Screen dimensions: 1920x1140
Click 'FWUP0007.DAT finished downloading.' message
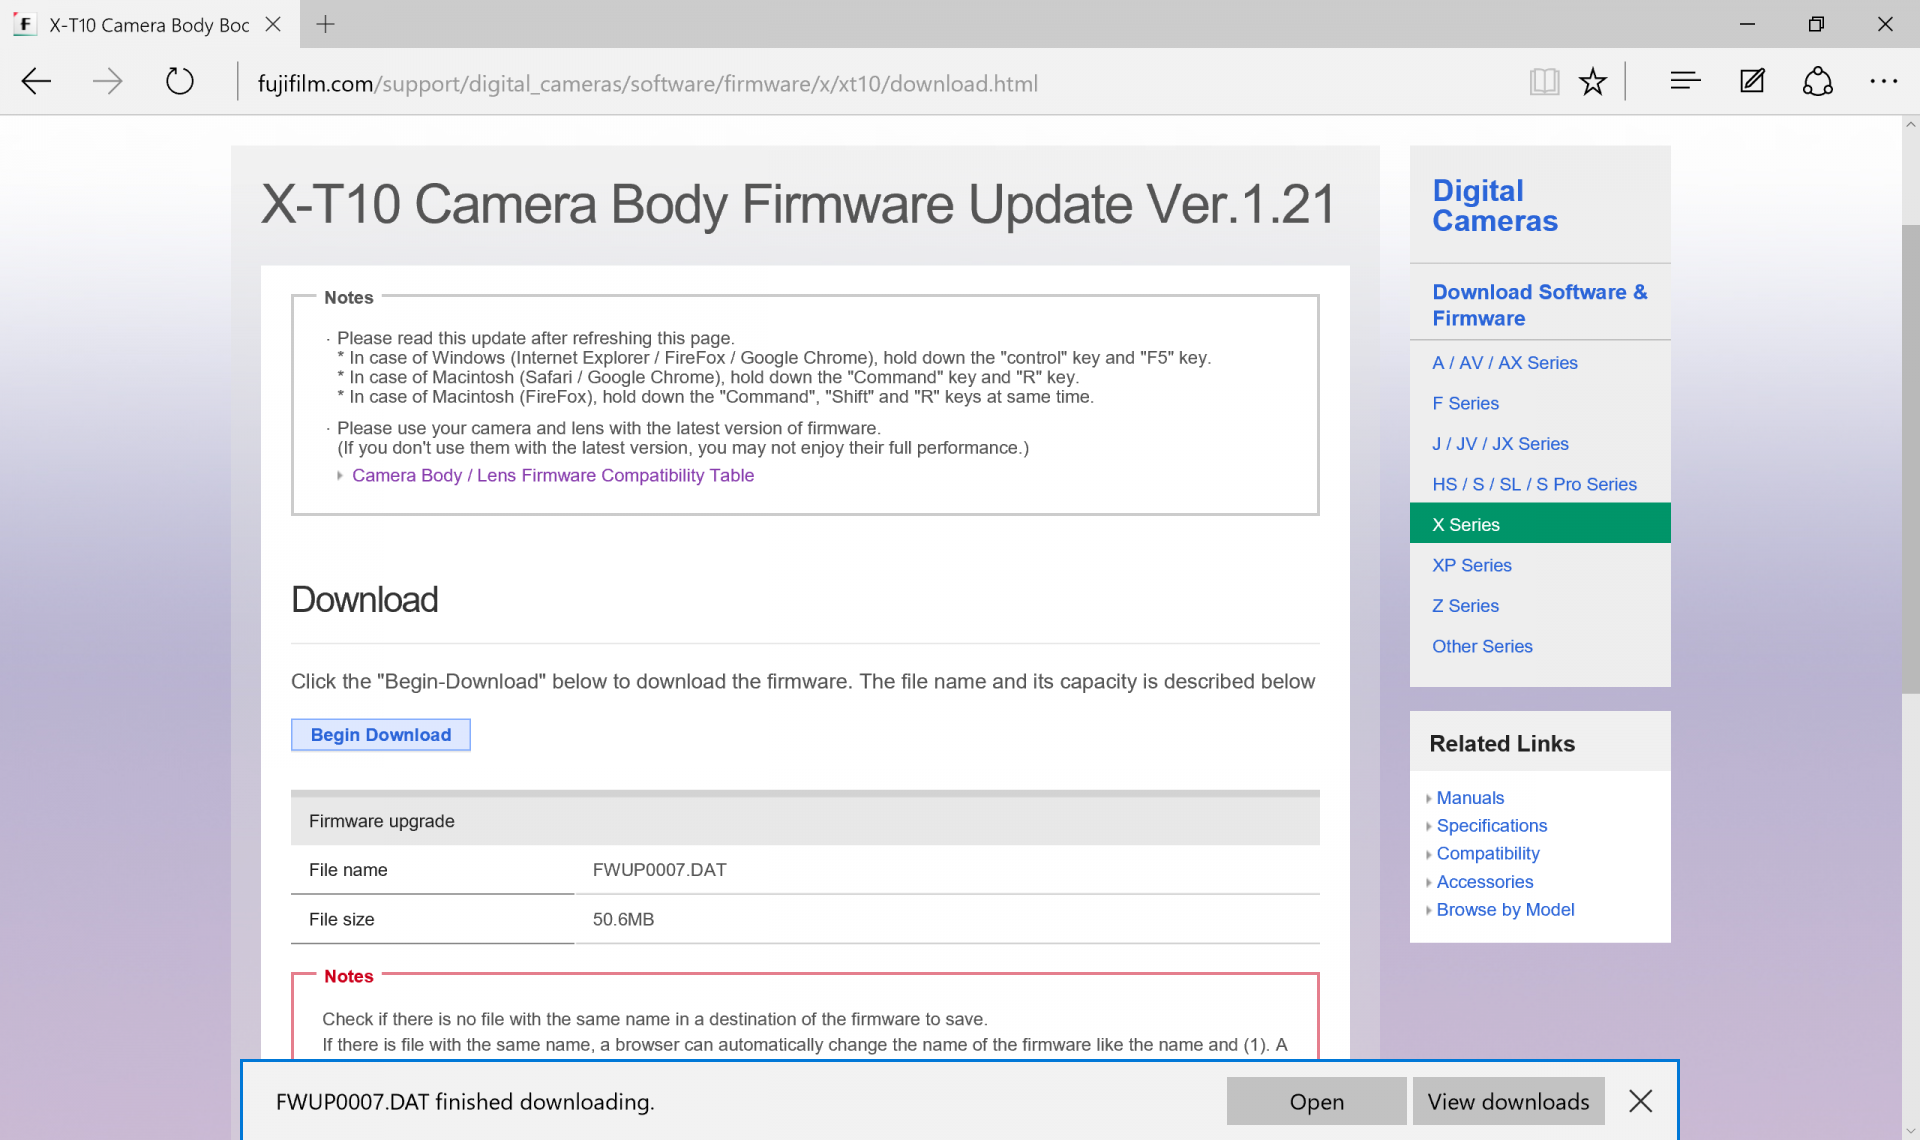465,1102
